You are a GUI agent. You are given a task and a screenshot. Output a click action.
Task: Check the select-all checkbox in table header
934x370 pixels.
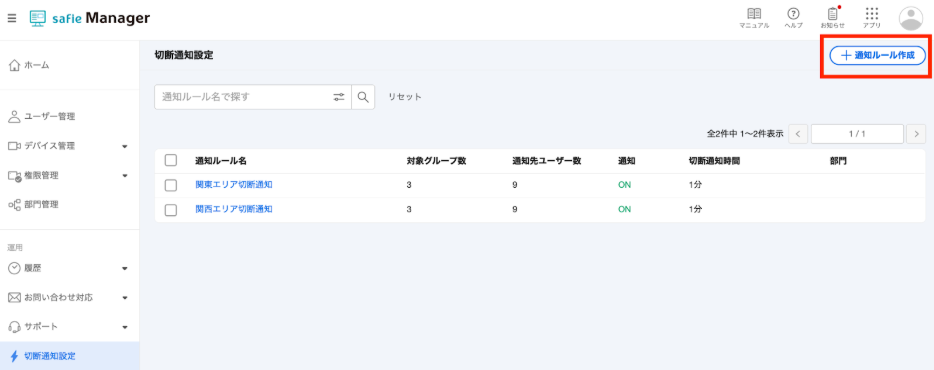pyautogui.click(x=171, y=160)
